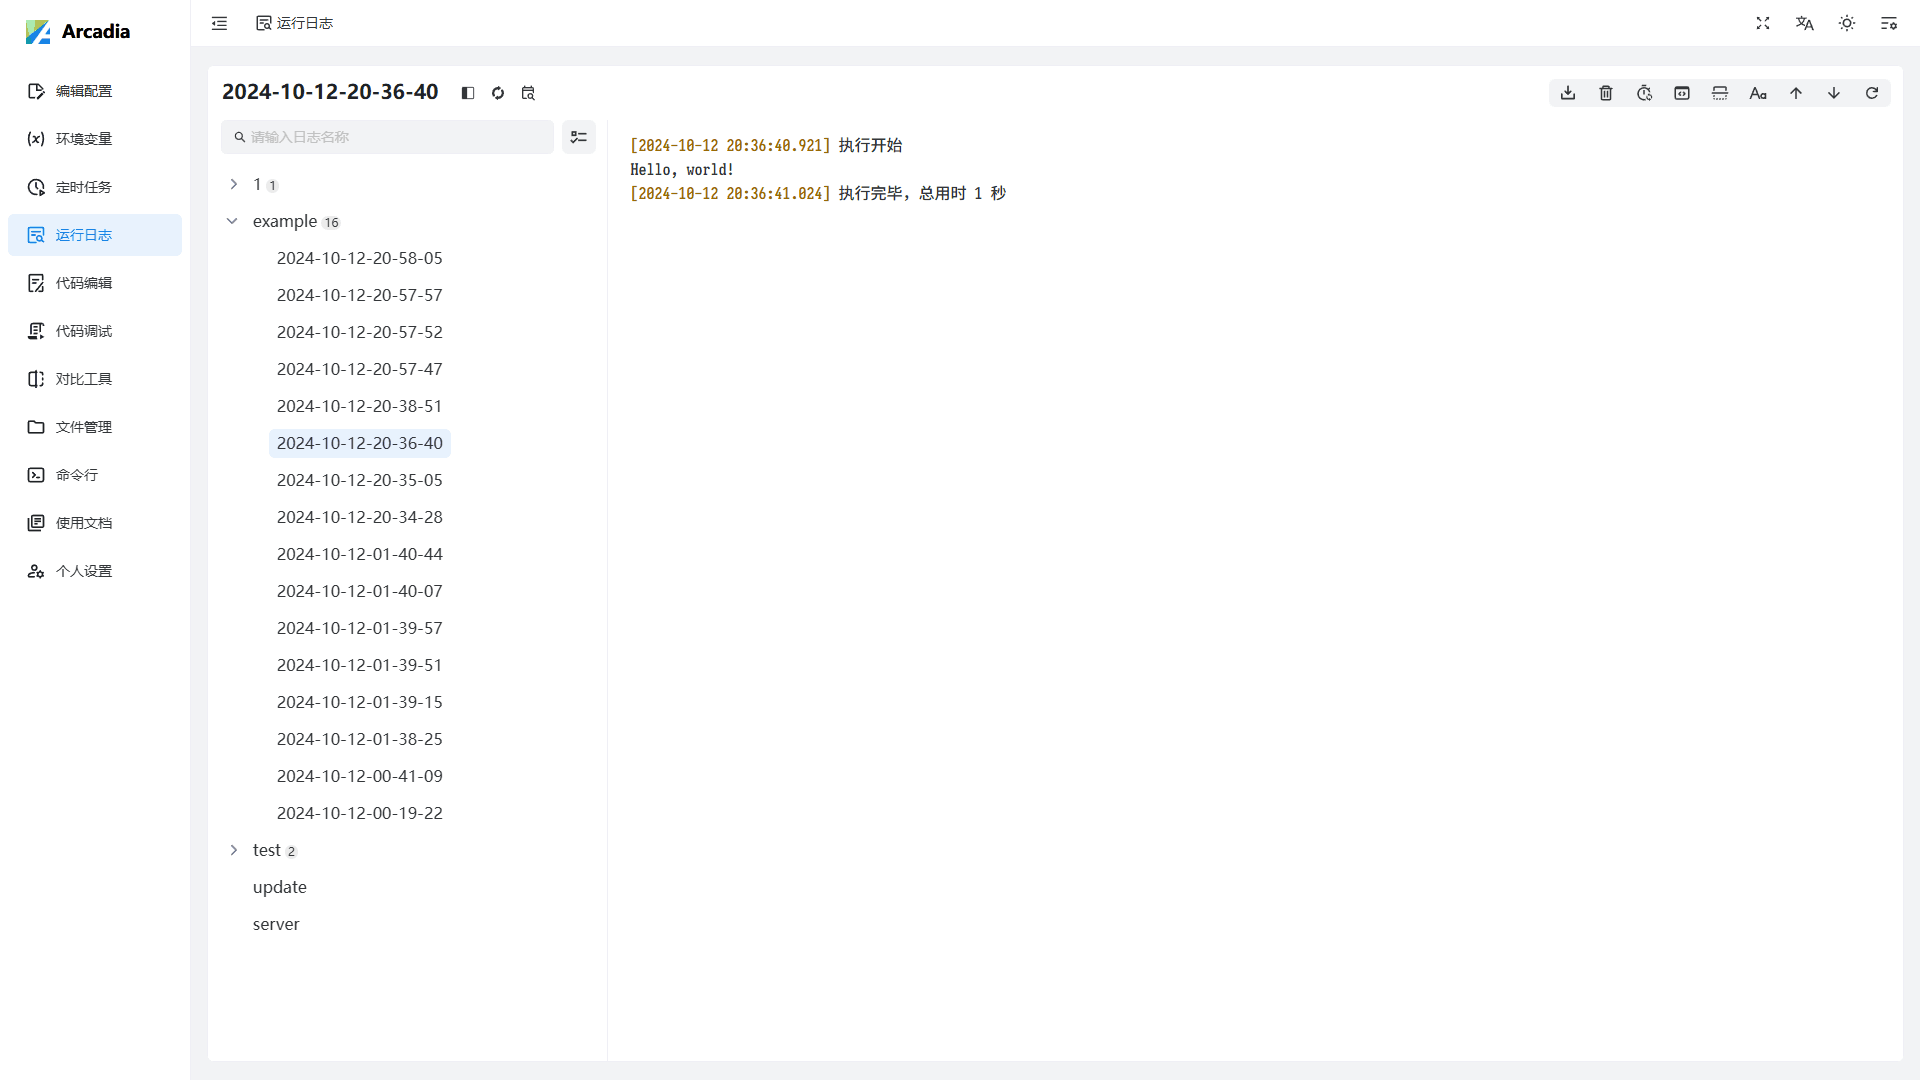Open log 2024-10-12-20-58-05

pyautogui.click(x=359, y=258)
